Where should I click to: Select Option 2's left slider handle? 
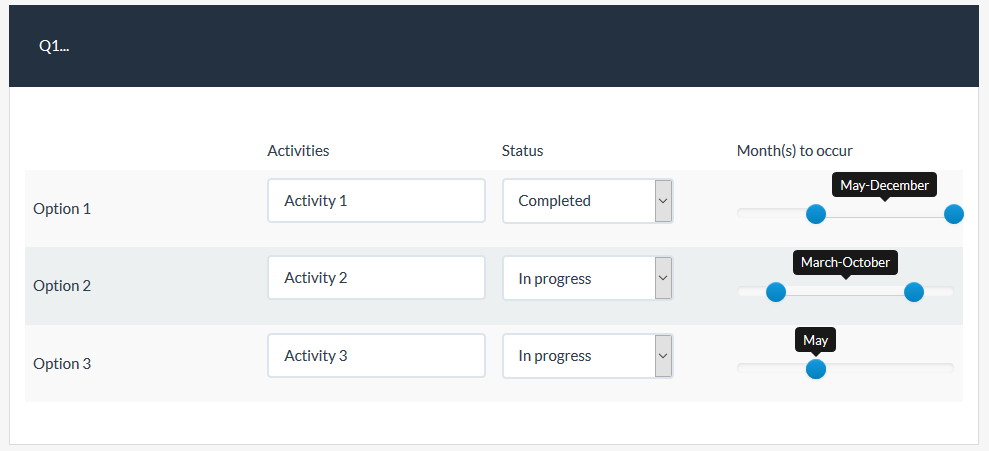pyautogui.click(x=775, y=292)
